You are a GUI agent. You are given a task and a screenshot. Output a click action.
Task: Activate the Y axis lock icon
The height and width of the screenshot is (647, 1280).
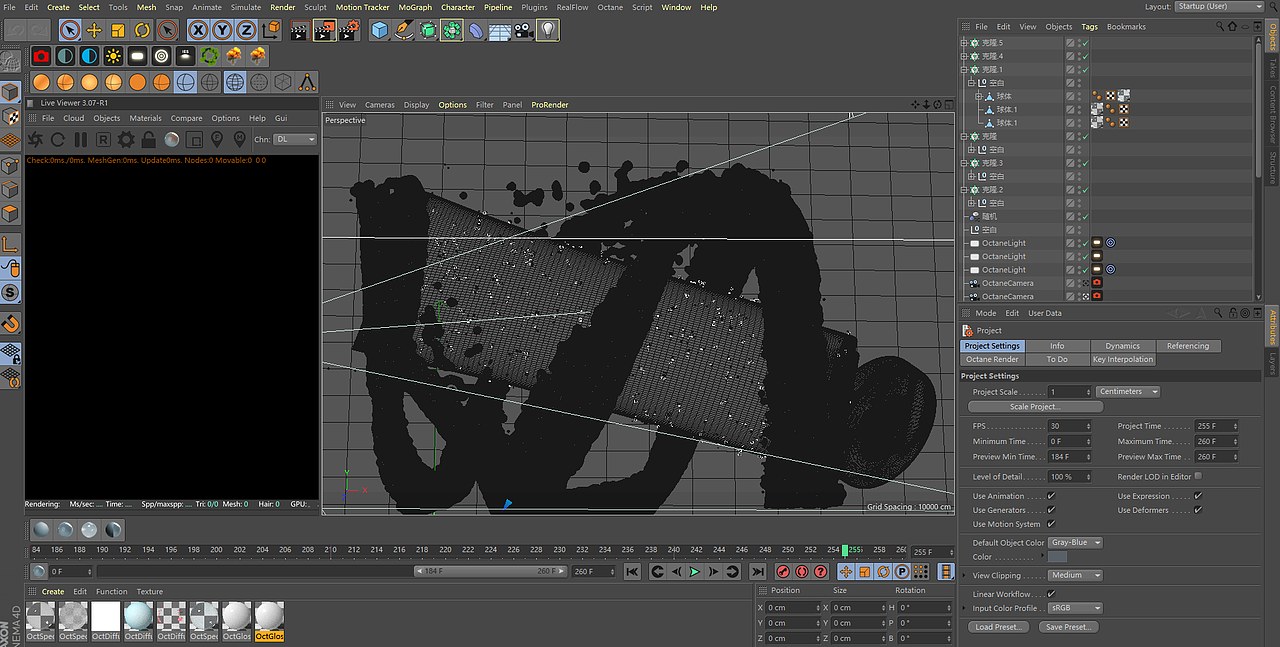pyautogui.click(x=221, y=30)
